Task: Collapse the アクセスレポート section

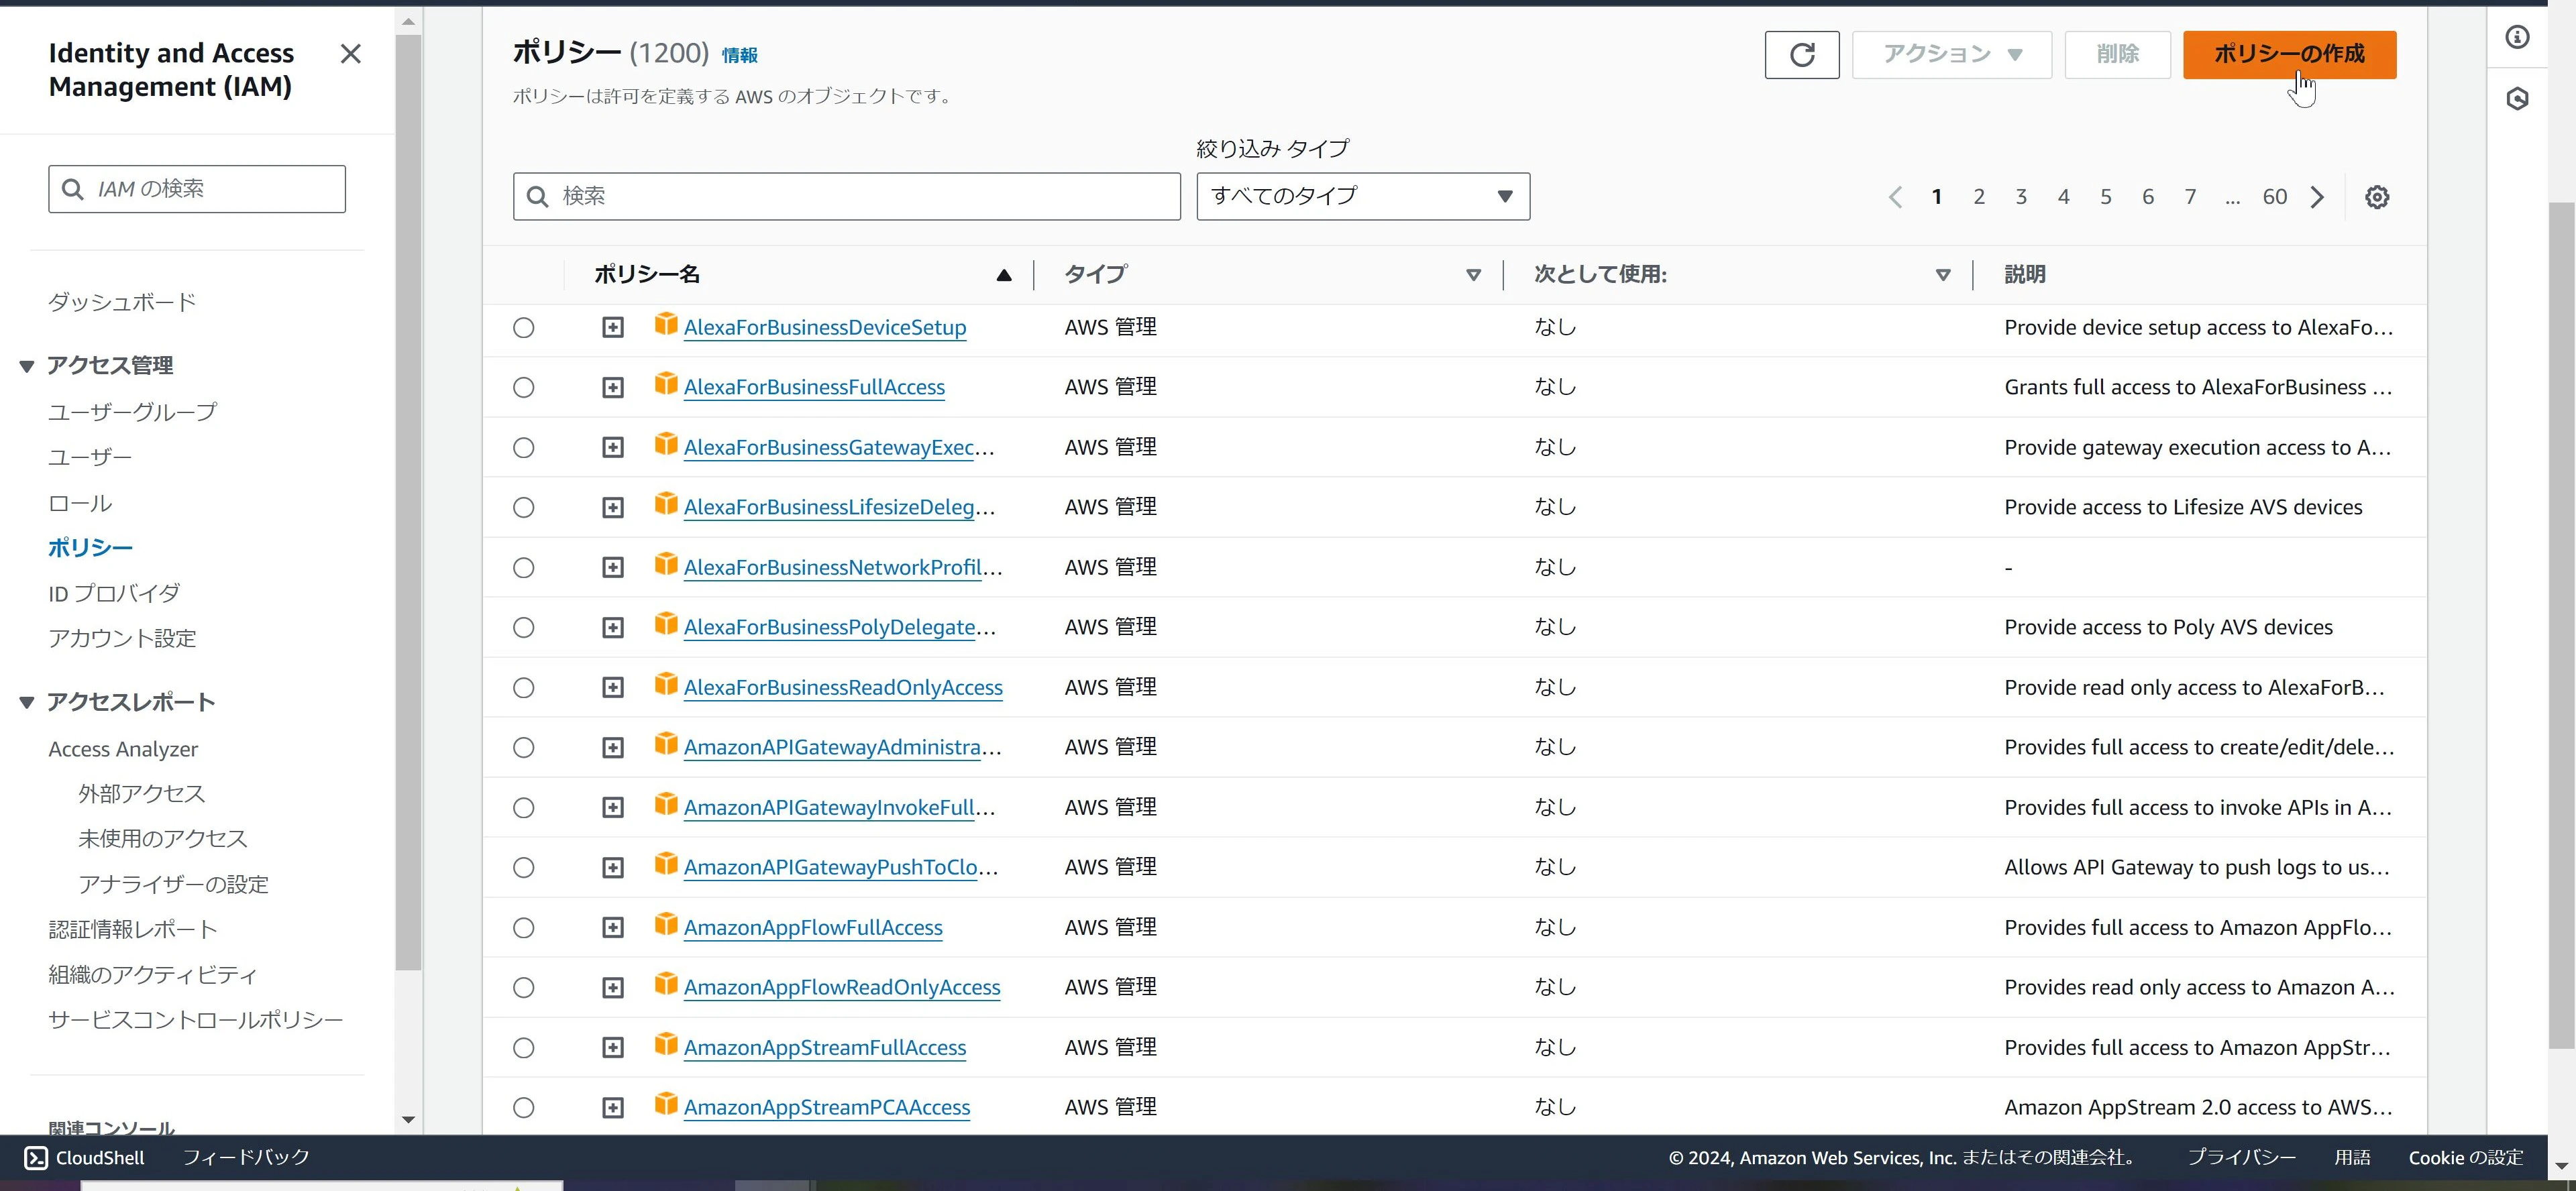Action: [x=27, y=703]
